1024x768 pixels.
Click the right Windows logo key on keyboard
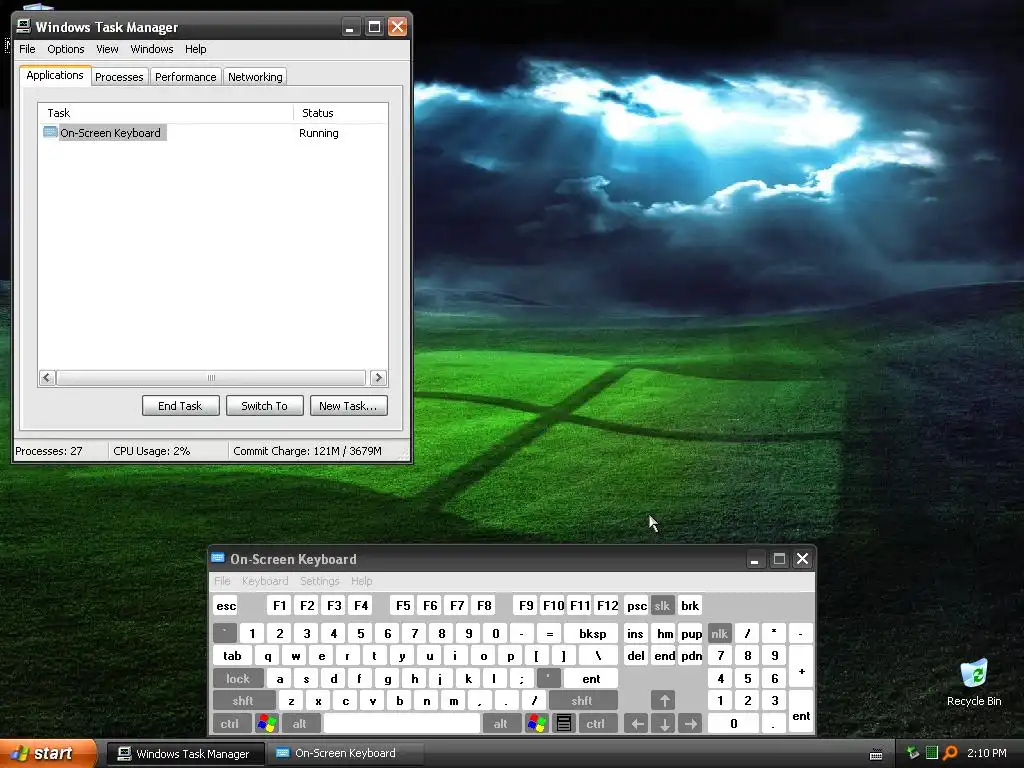pos(537,723)
